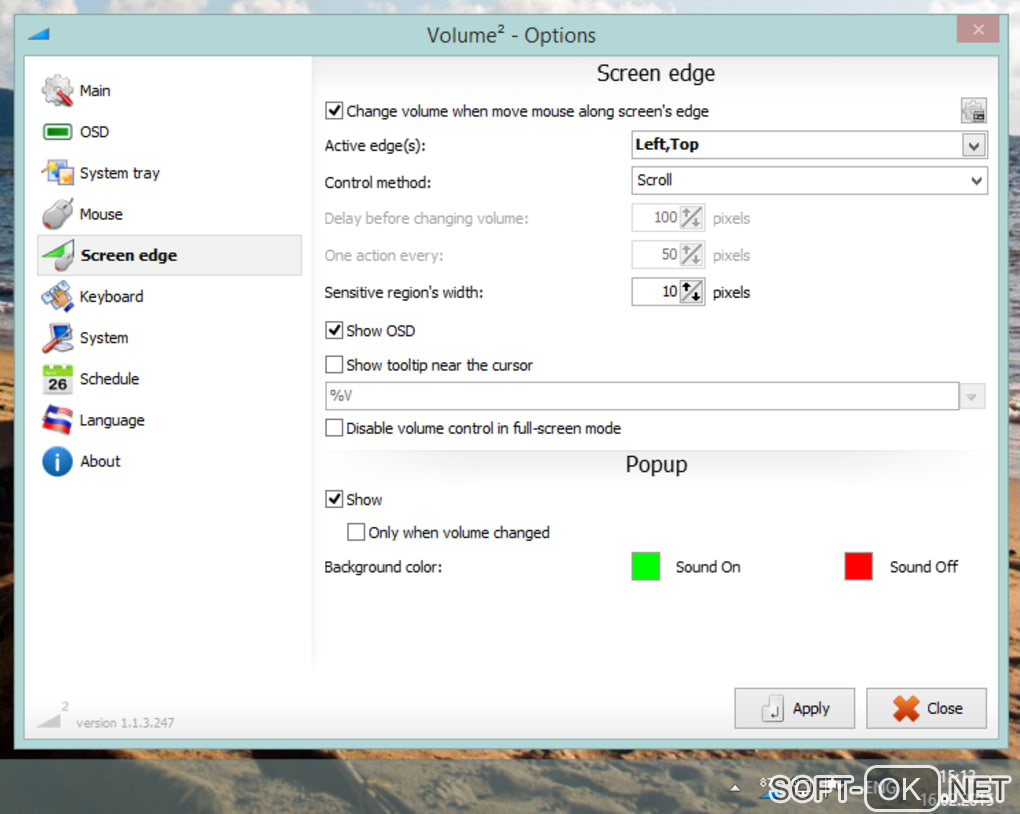Click the System computer icon
Image resolution: width=1020 pixels, height=814 pixels.
pos(57,338)
